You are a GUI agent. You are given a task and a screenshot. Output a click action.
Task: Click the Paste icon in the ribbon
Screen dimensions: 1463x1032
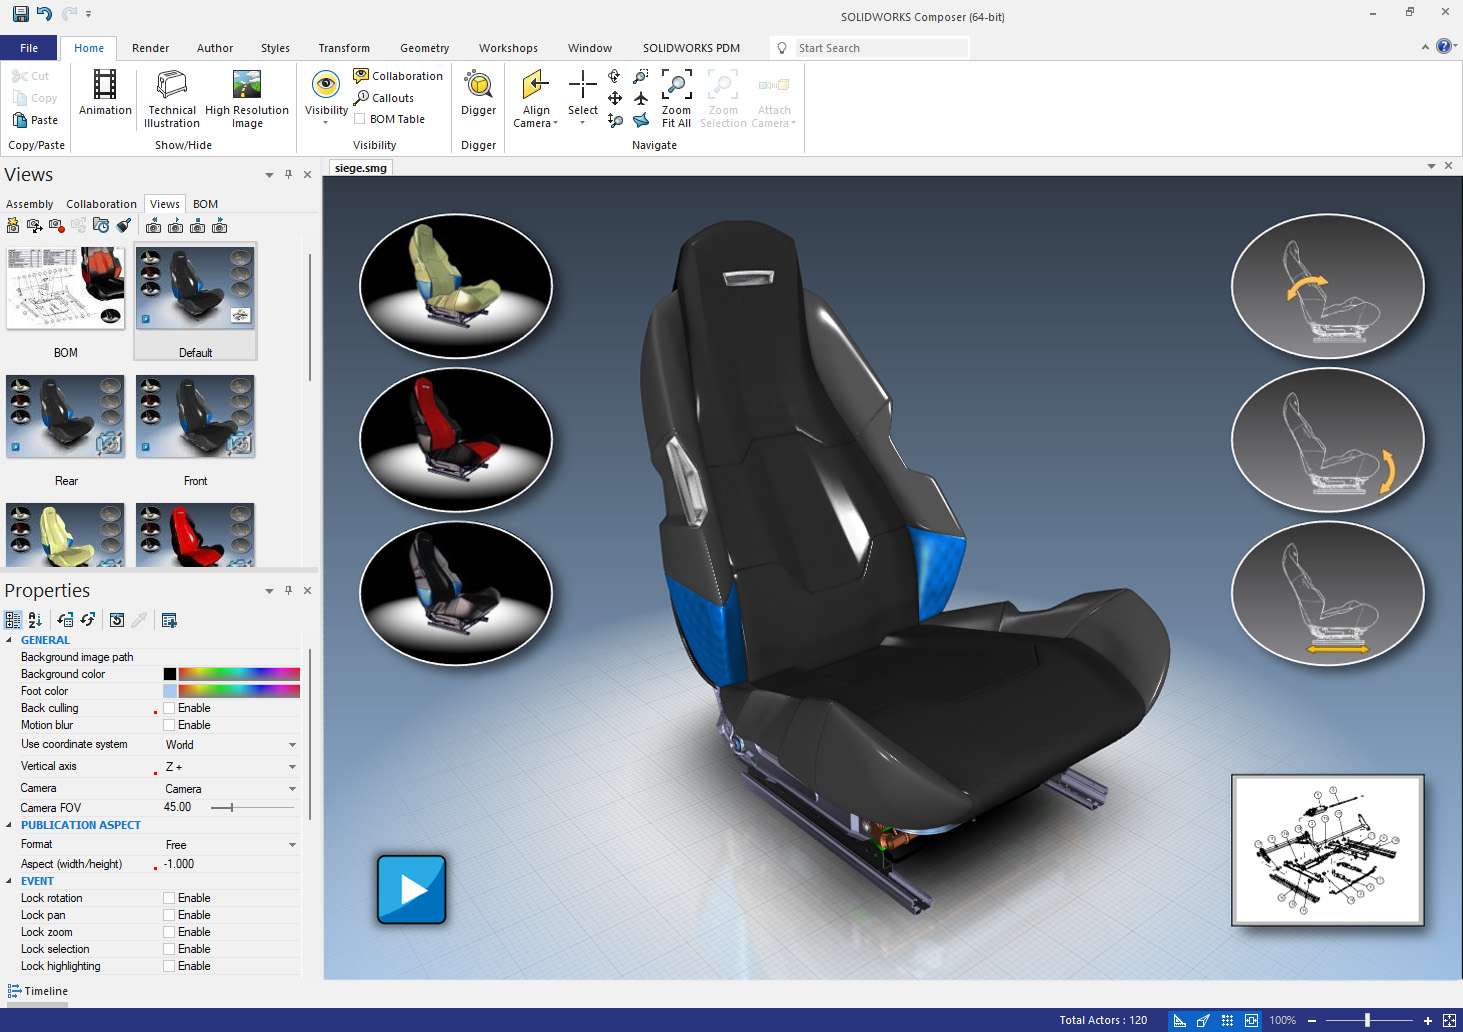coord(20,120)
